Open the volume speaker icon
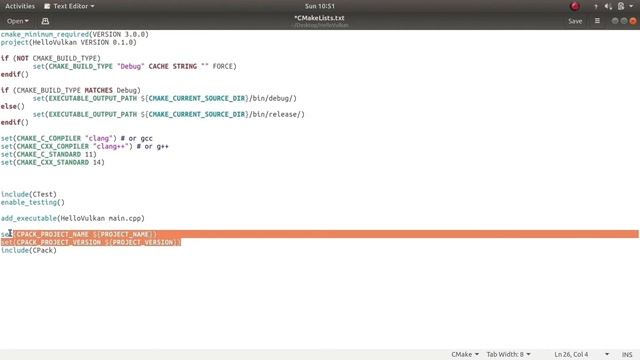 pyautogui.click(x=608, y=6)
